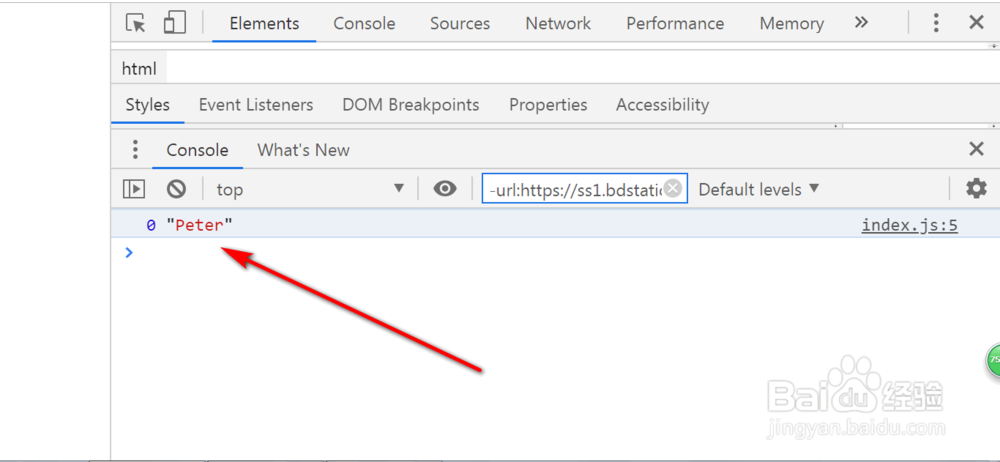Clear the console with the ban icon

point(176,189)
